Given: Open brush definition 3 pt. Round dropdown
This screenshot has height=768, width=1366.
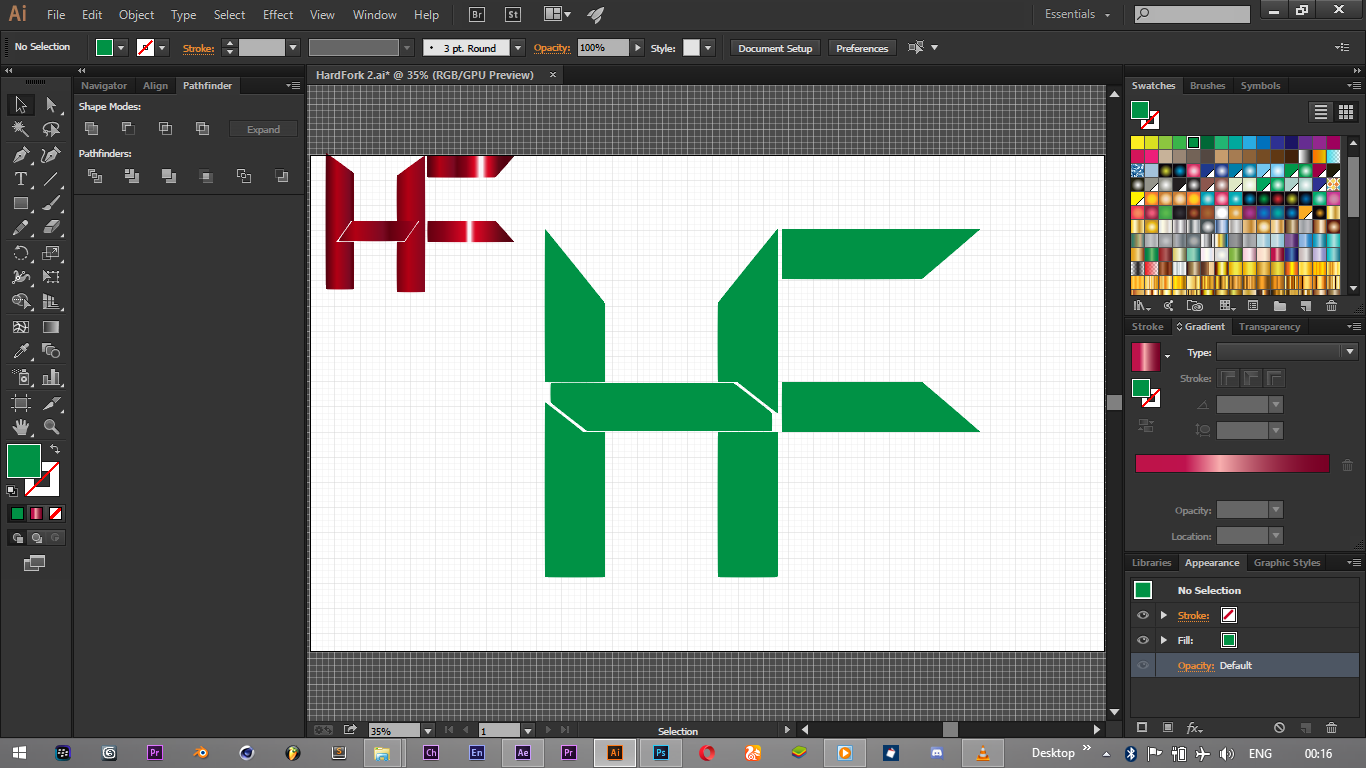Looking at the screenshot, I should coord(518,47).
